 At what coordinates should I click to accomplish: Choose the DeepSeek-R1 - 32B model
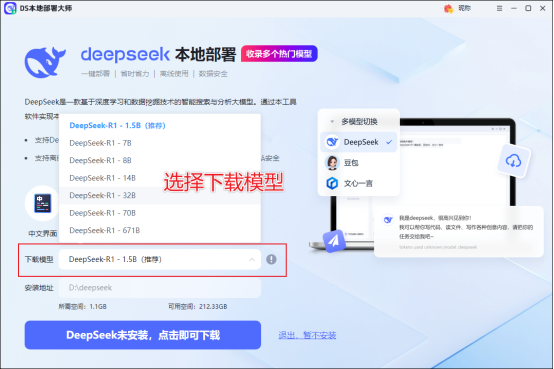160,195
